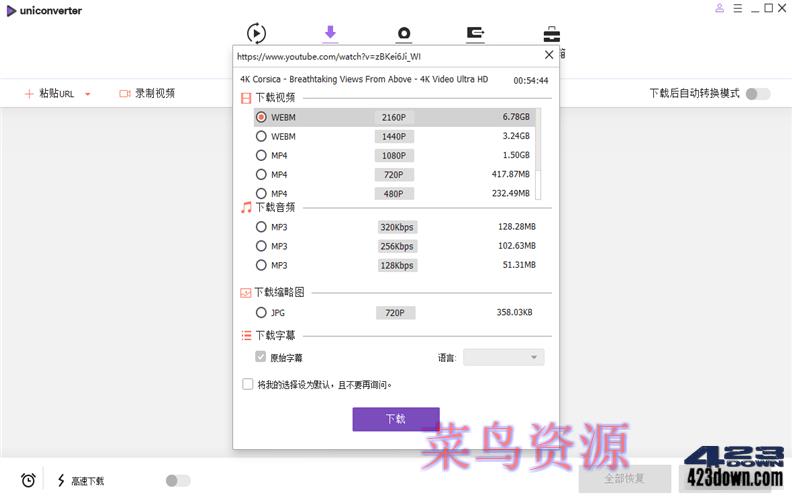Click the 3.24GB file size

point(516,136)
